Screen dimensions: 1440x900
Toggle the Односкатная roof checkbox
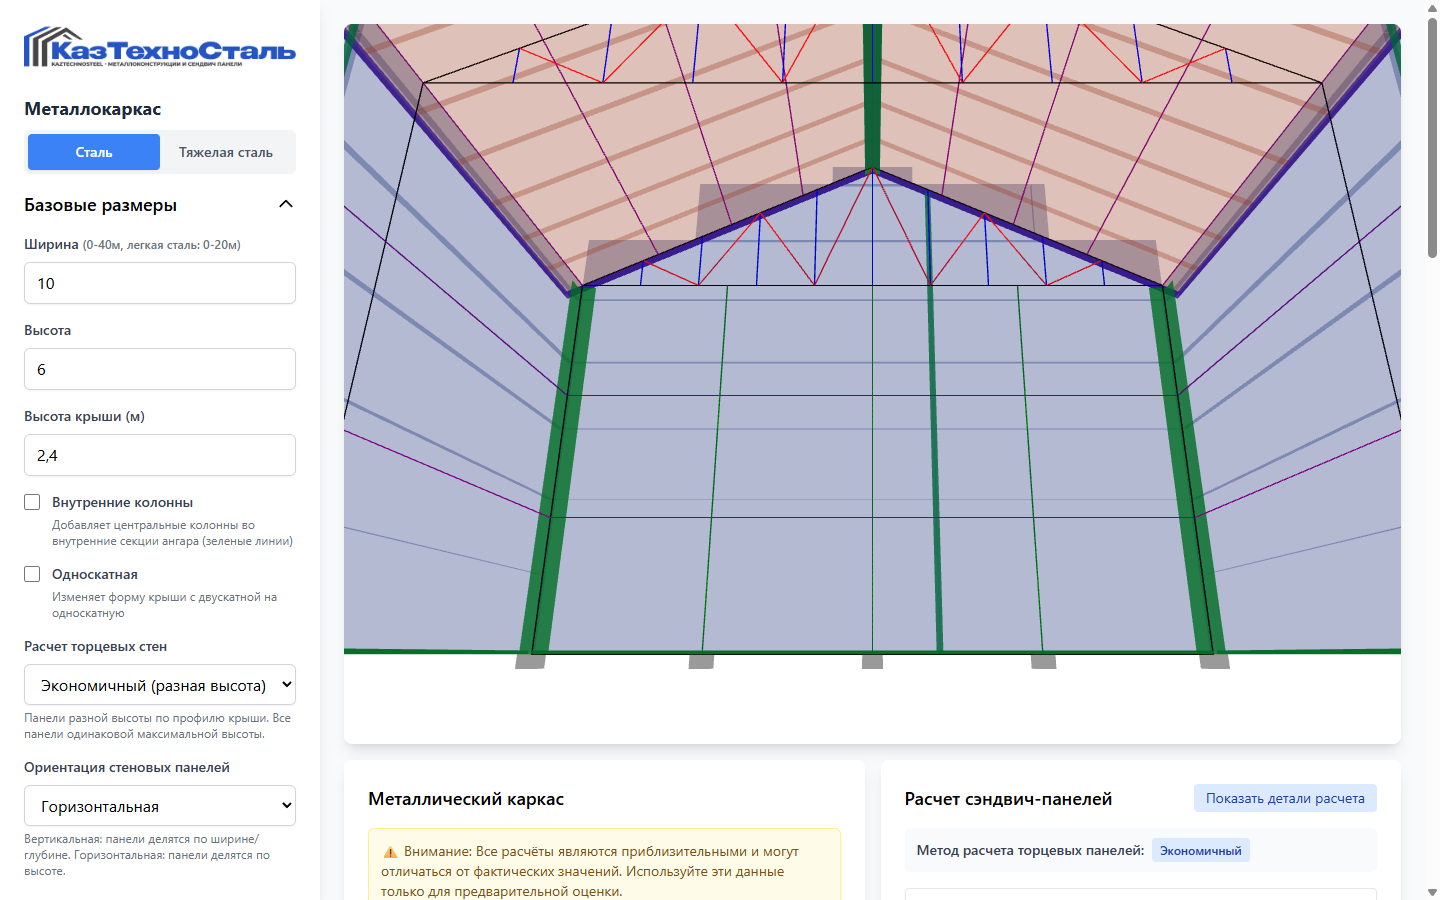pos(32,574)
